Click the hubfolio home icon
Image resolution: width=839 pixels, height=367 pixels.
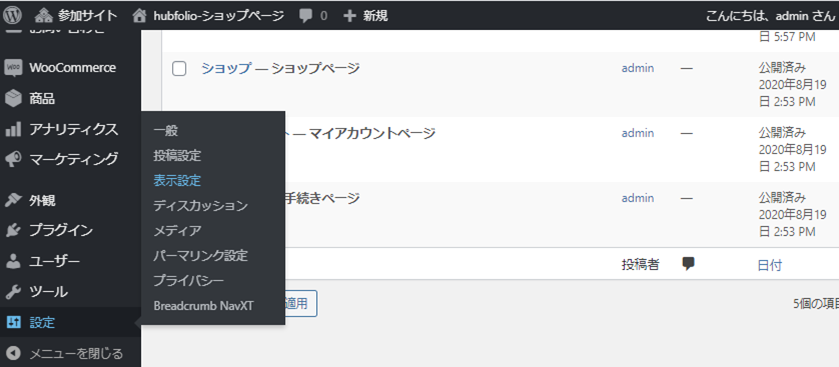(x=139, y=16)
